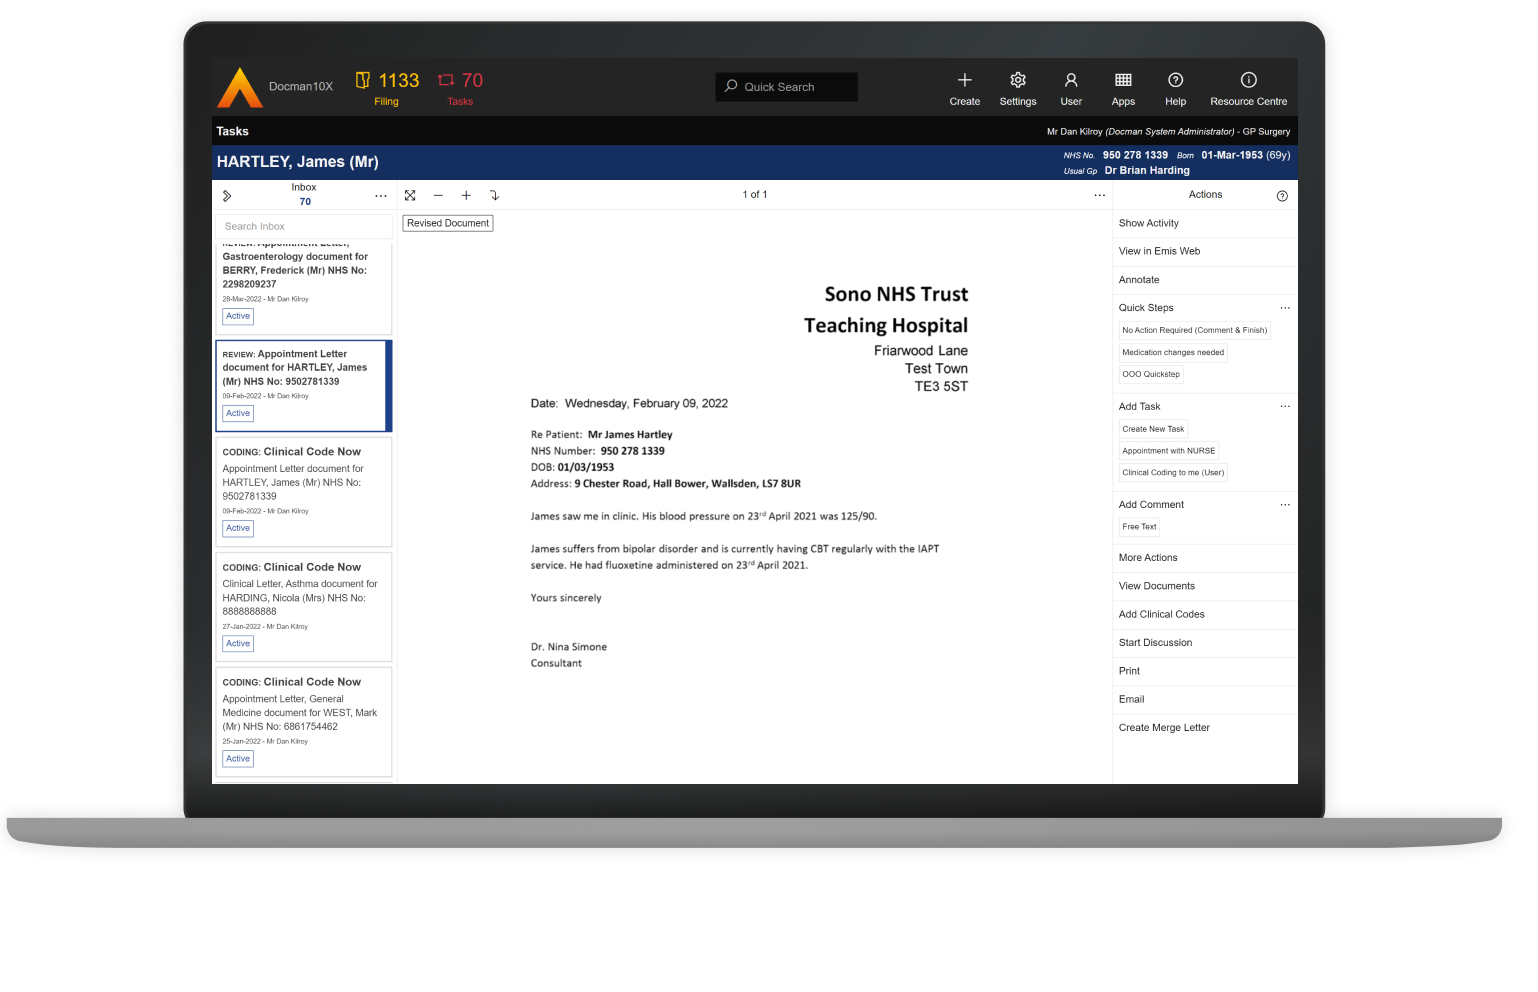Select the HARTLEY, James Appointment Letter review task
The width and height of the screenshot is (1538, 992).
point(304,386)
